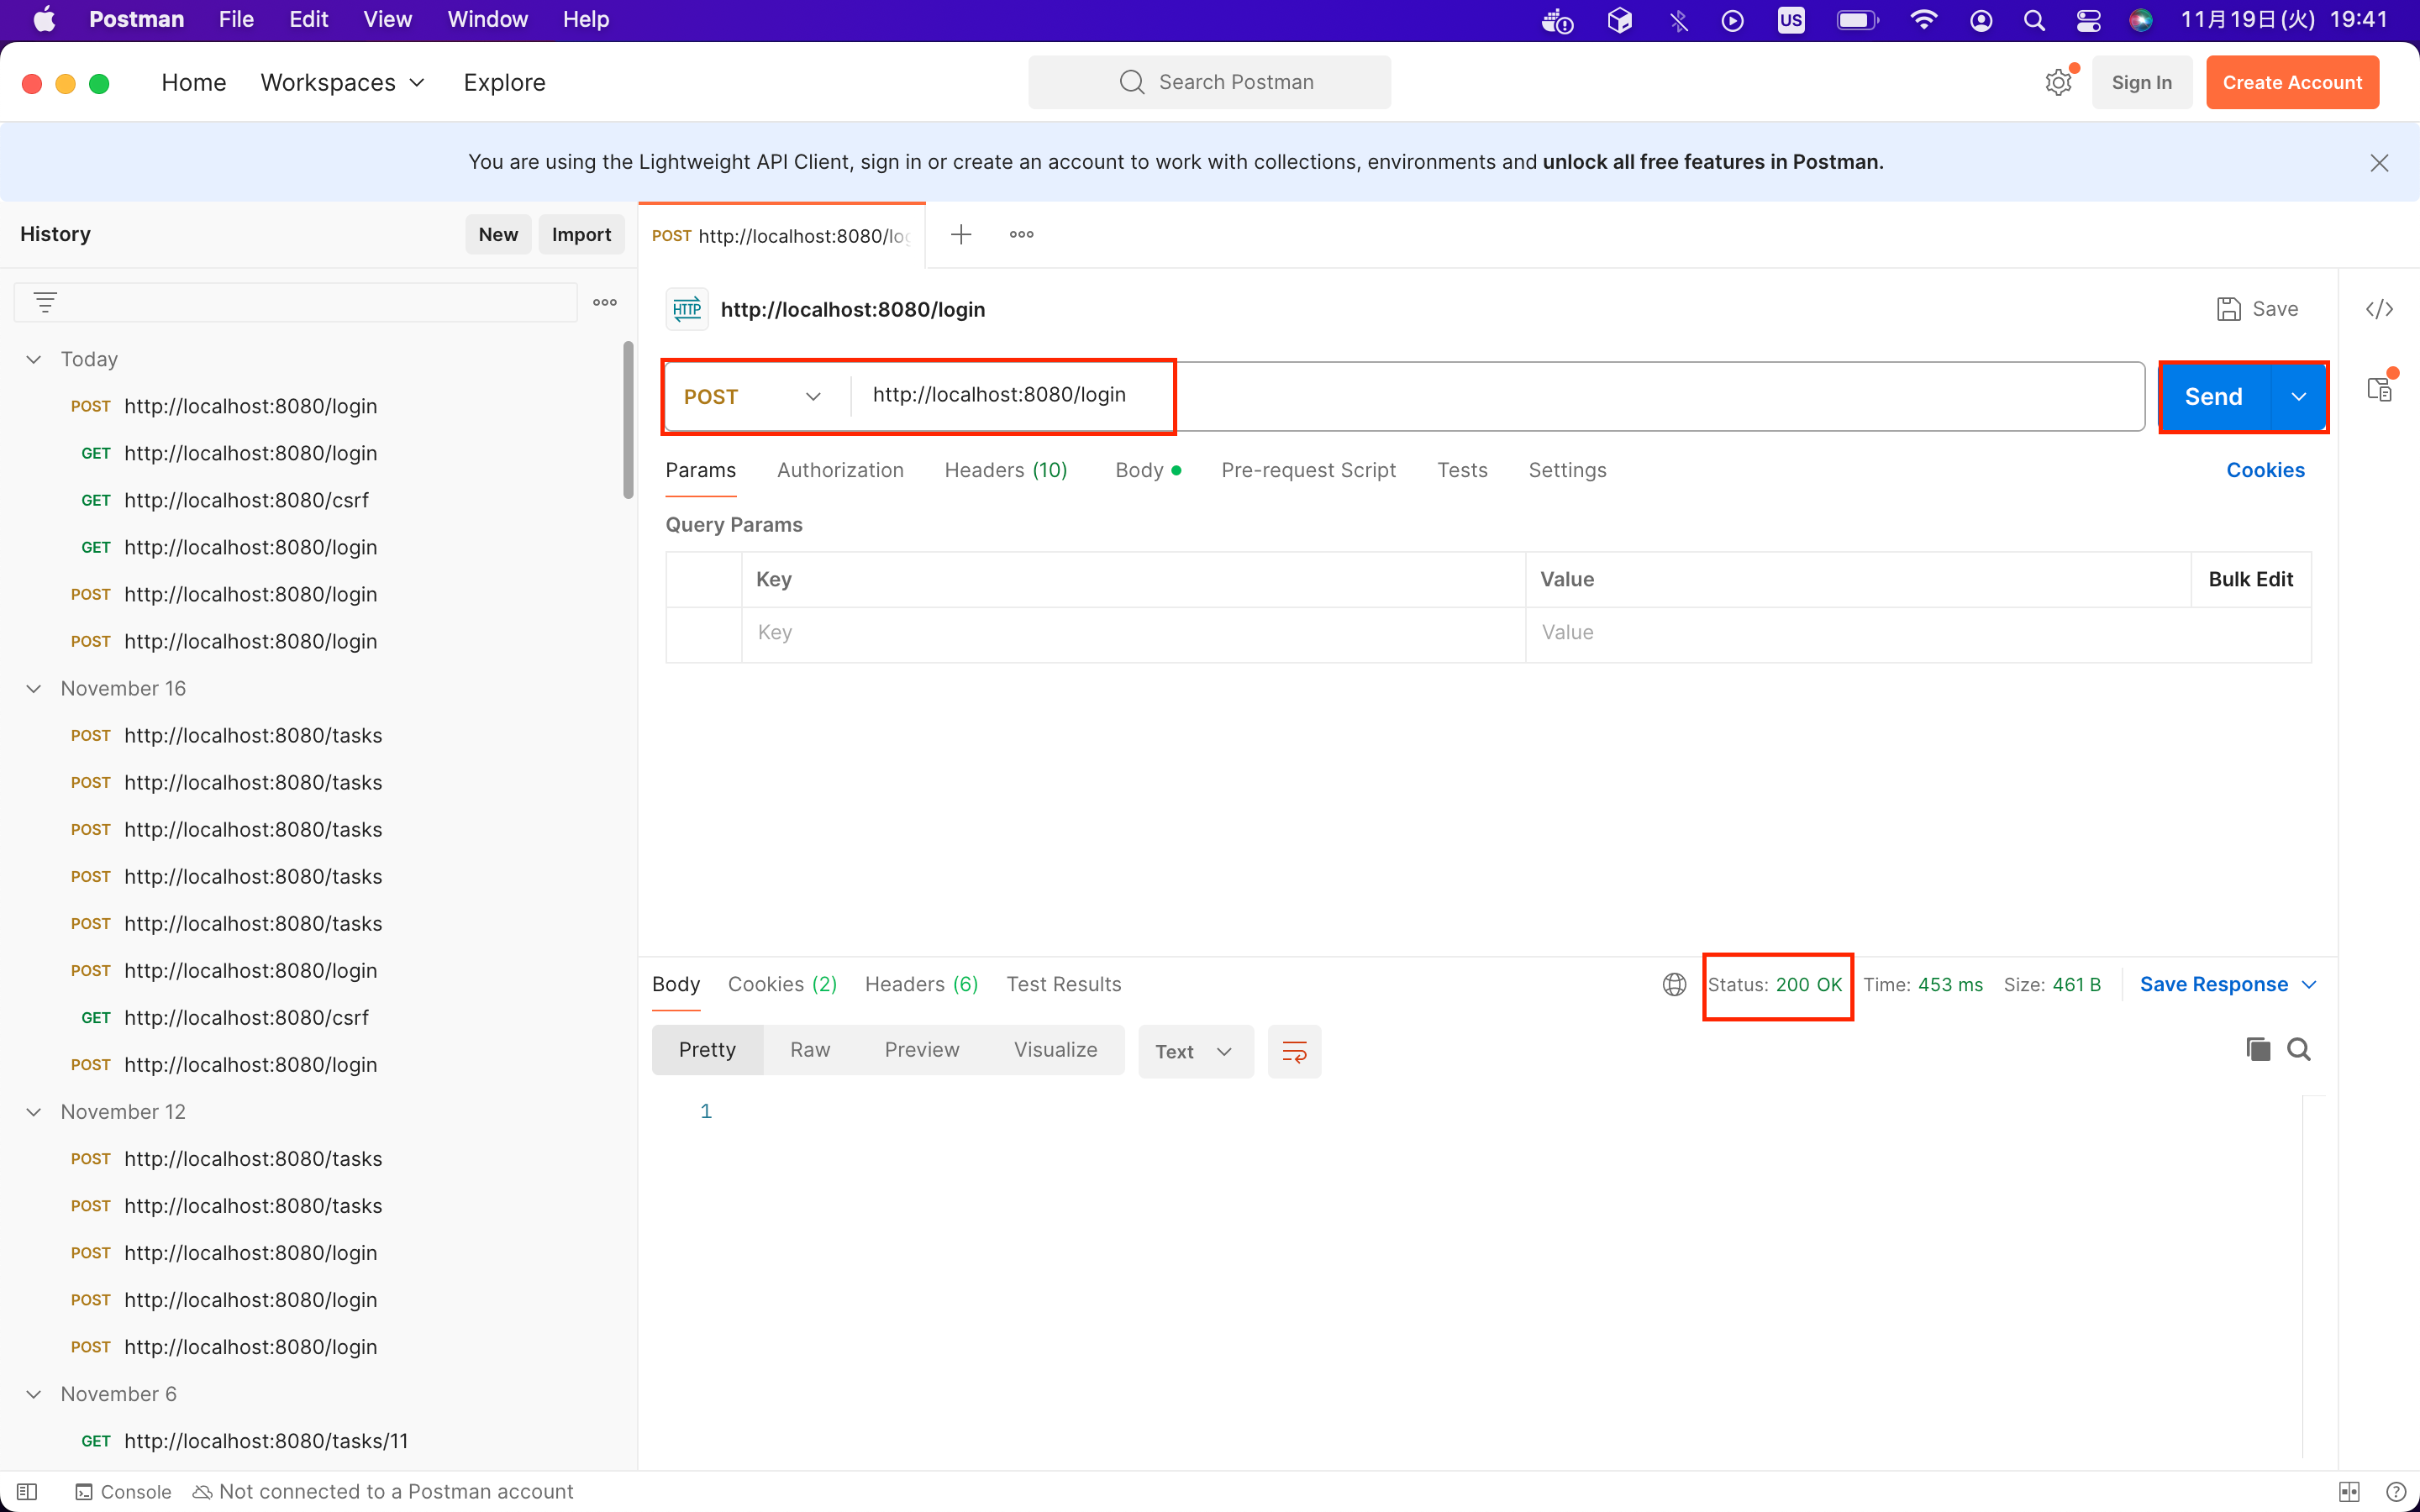This screenshot has width=2420, height=1512.
Task: Collapse the Today history group
Action: (34, 359)
